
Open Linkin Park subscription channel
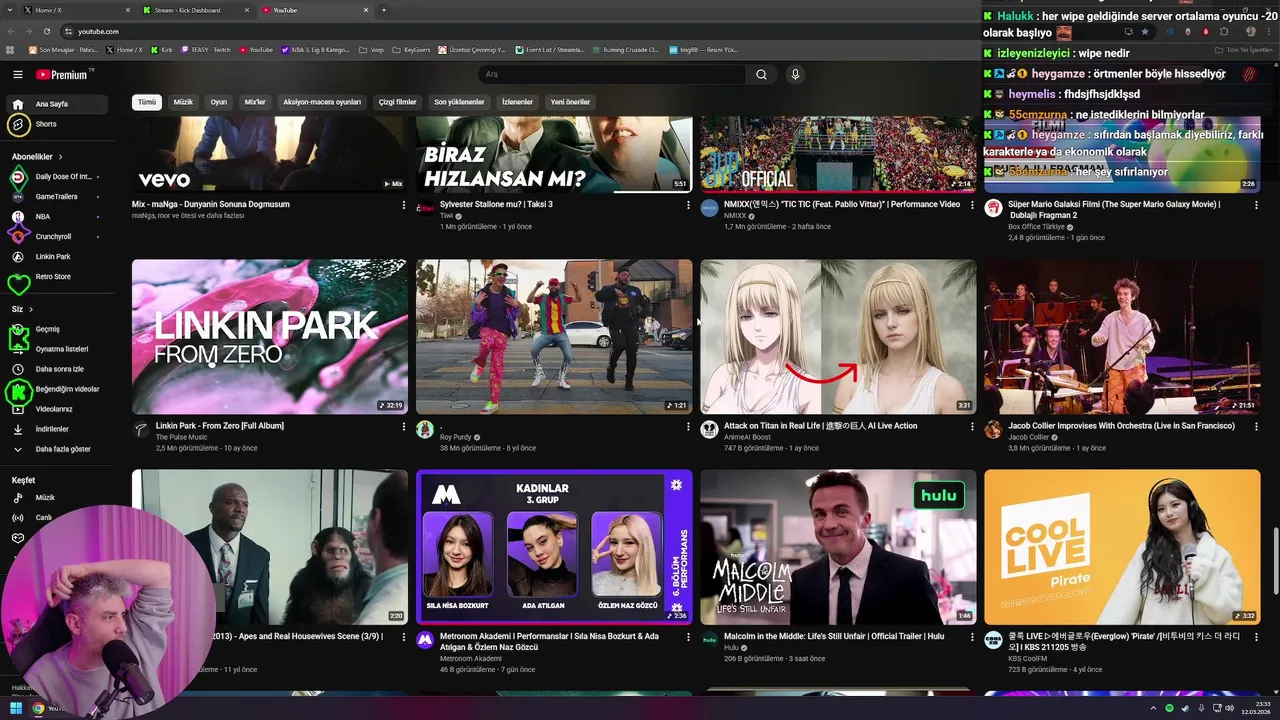coord(58,257)
